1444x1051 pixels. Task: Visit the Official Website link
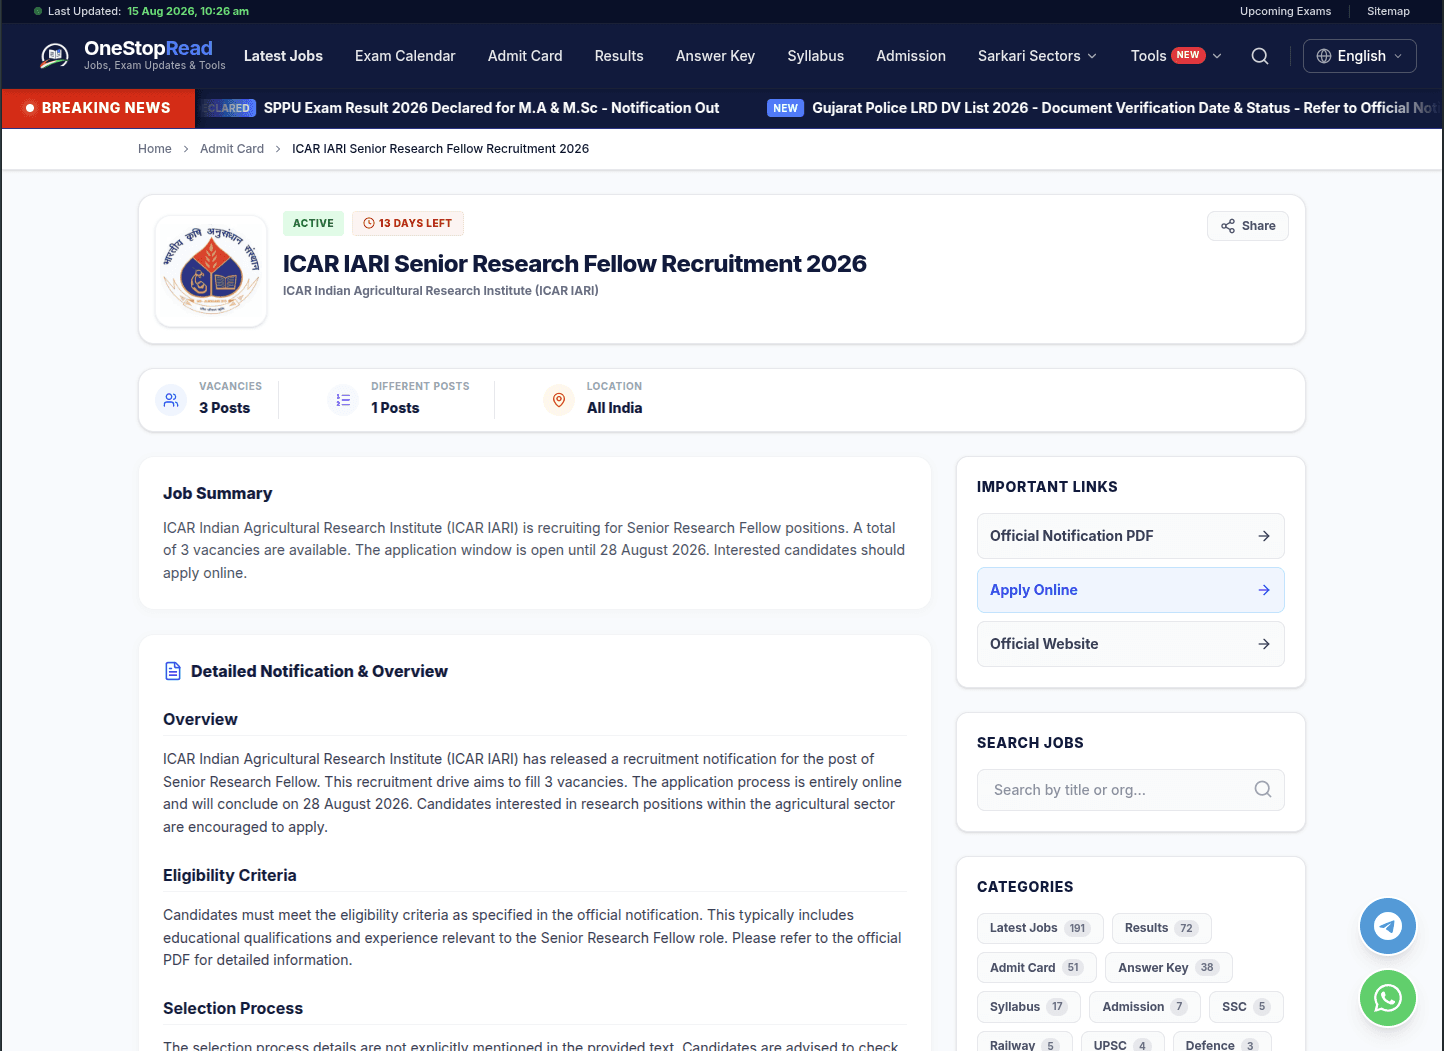pos(1131,644)
